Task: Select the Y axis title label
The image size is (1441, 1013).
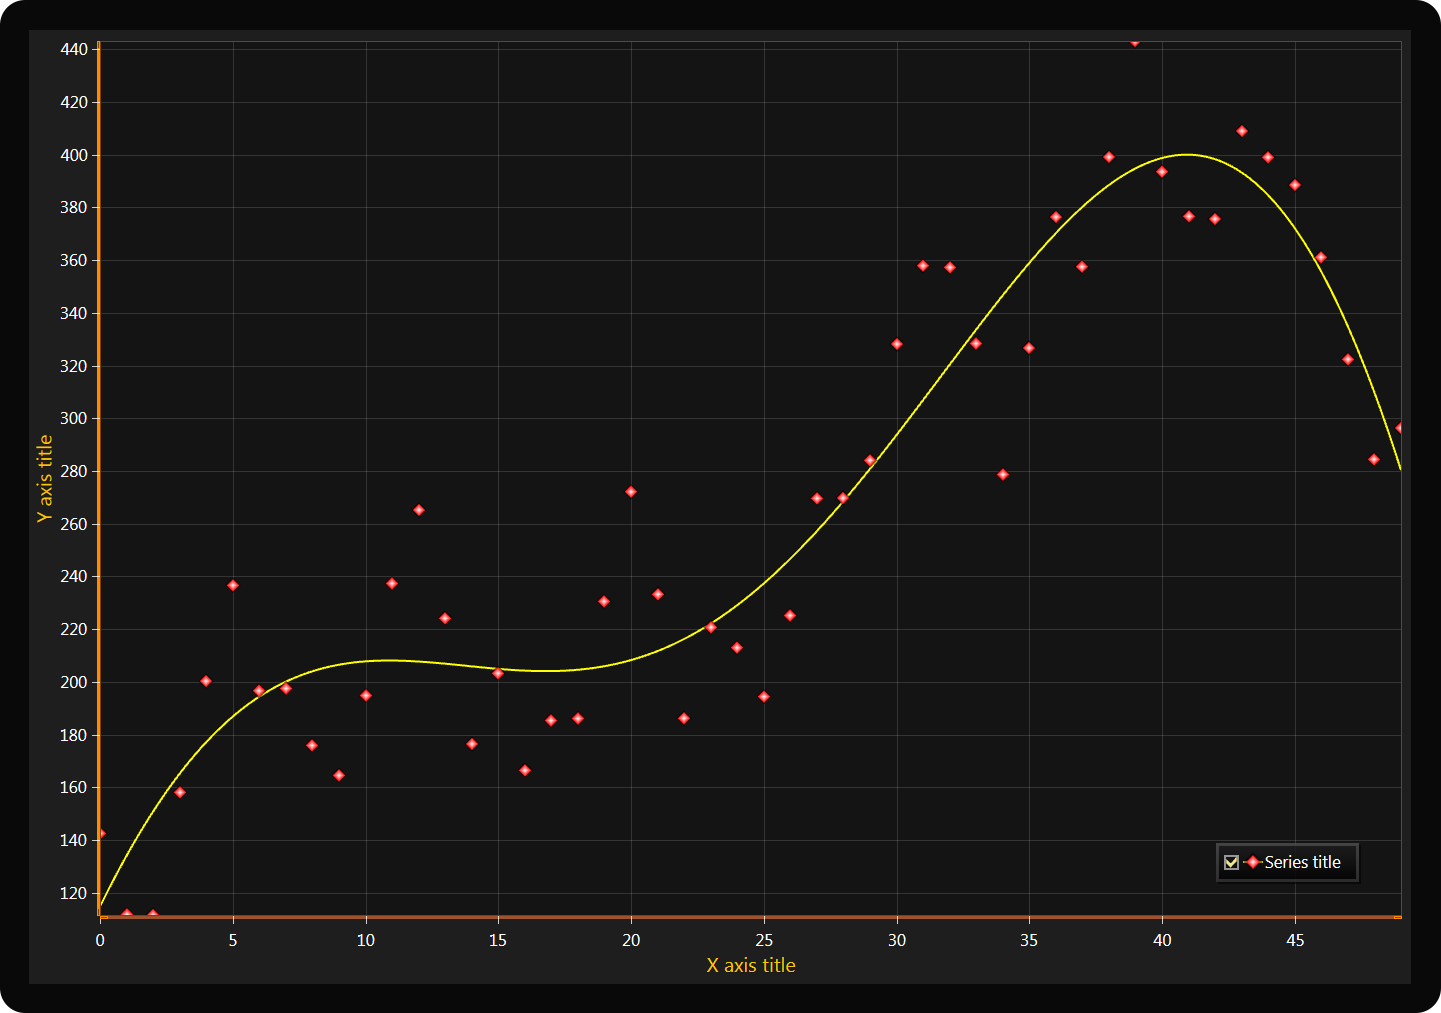Action: [45, 478]
